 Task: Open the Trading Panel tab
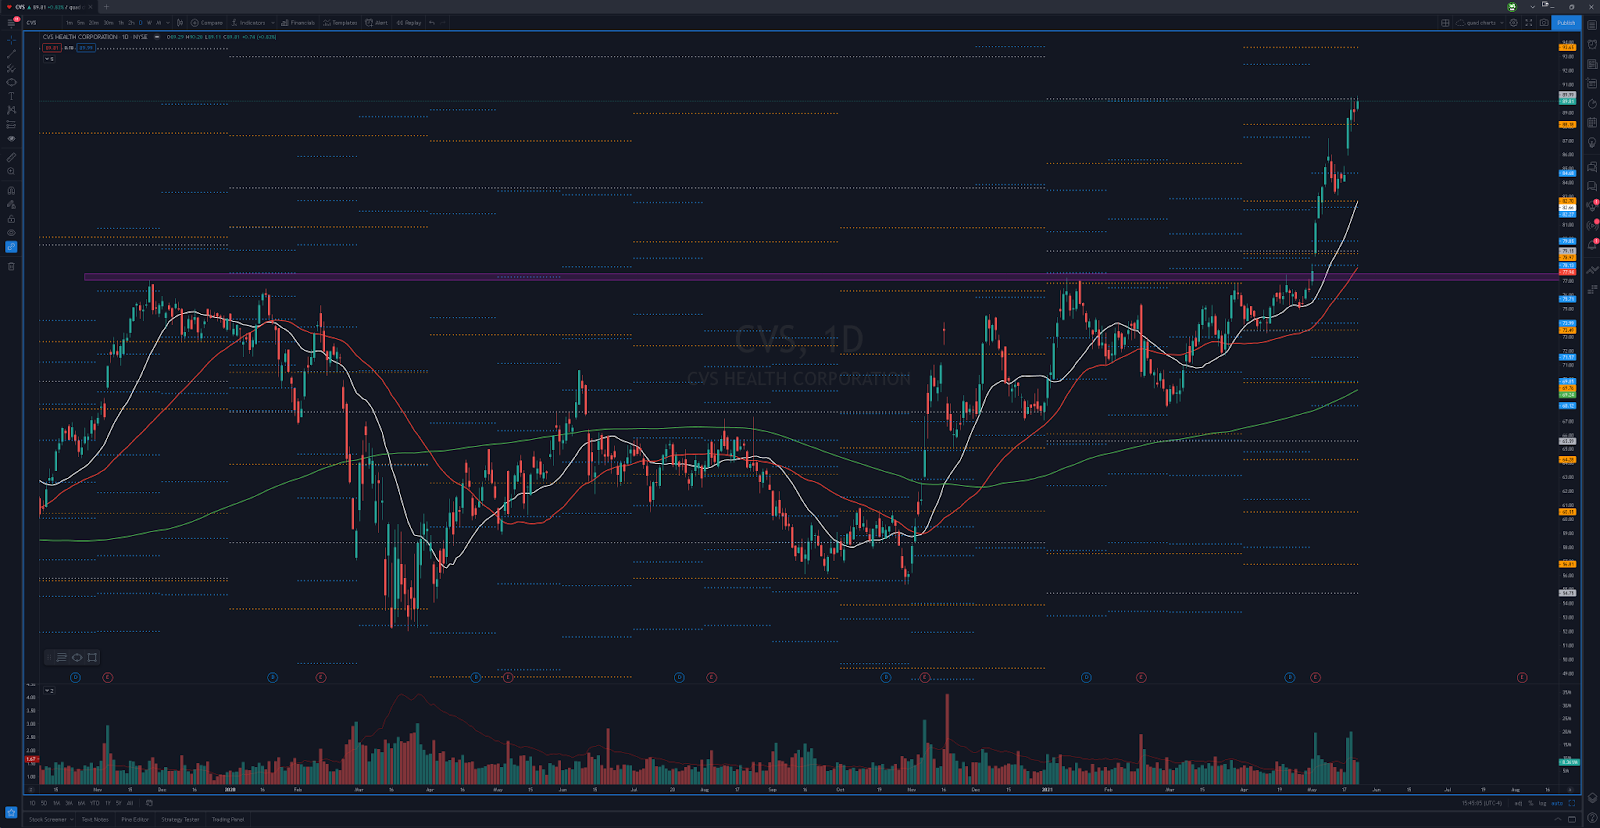[228, 819]
